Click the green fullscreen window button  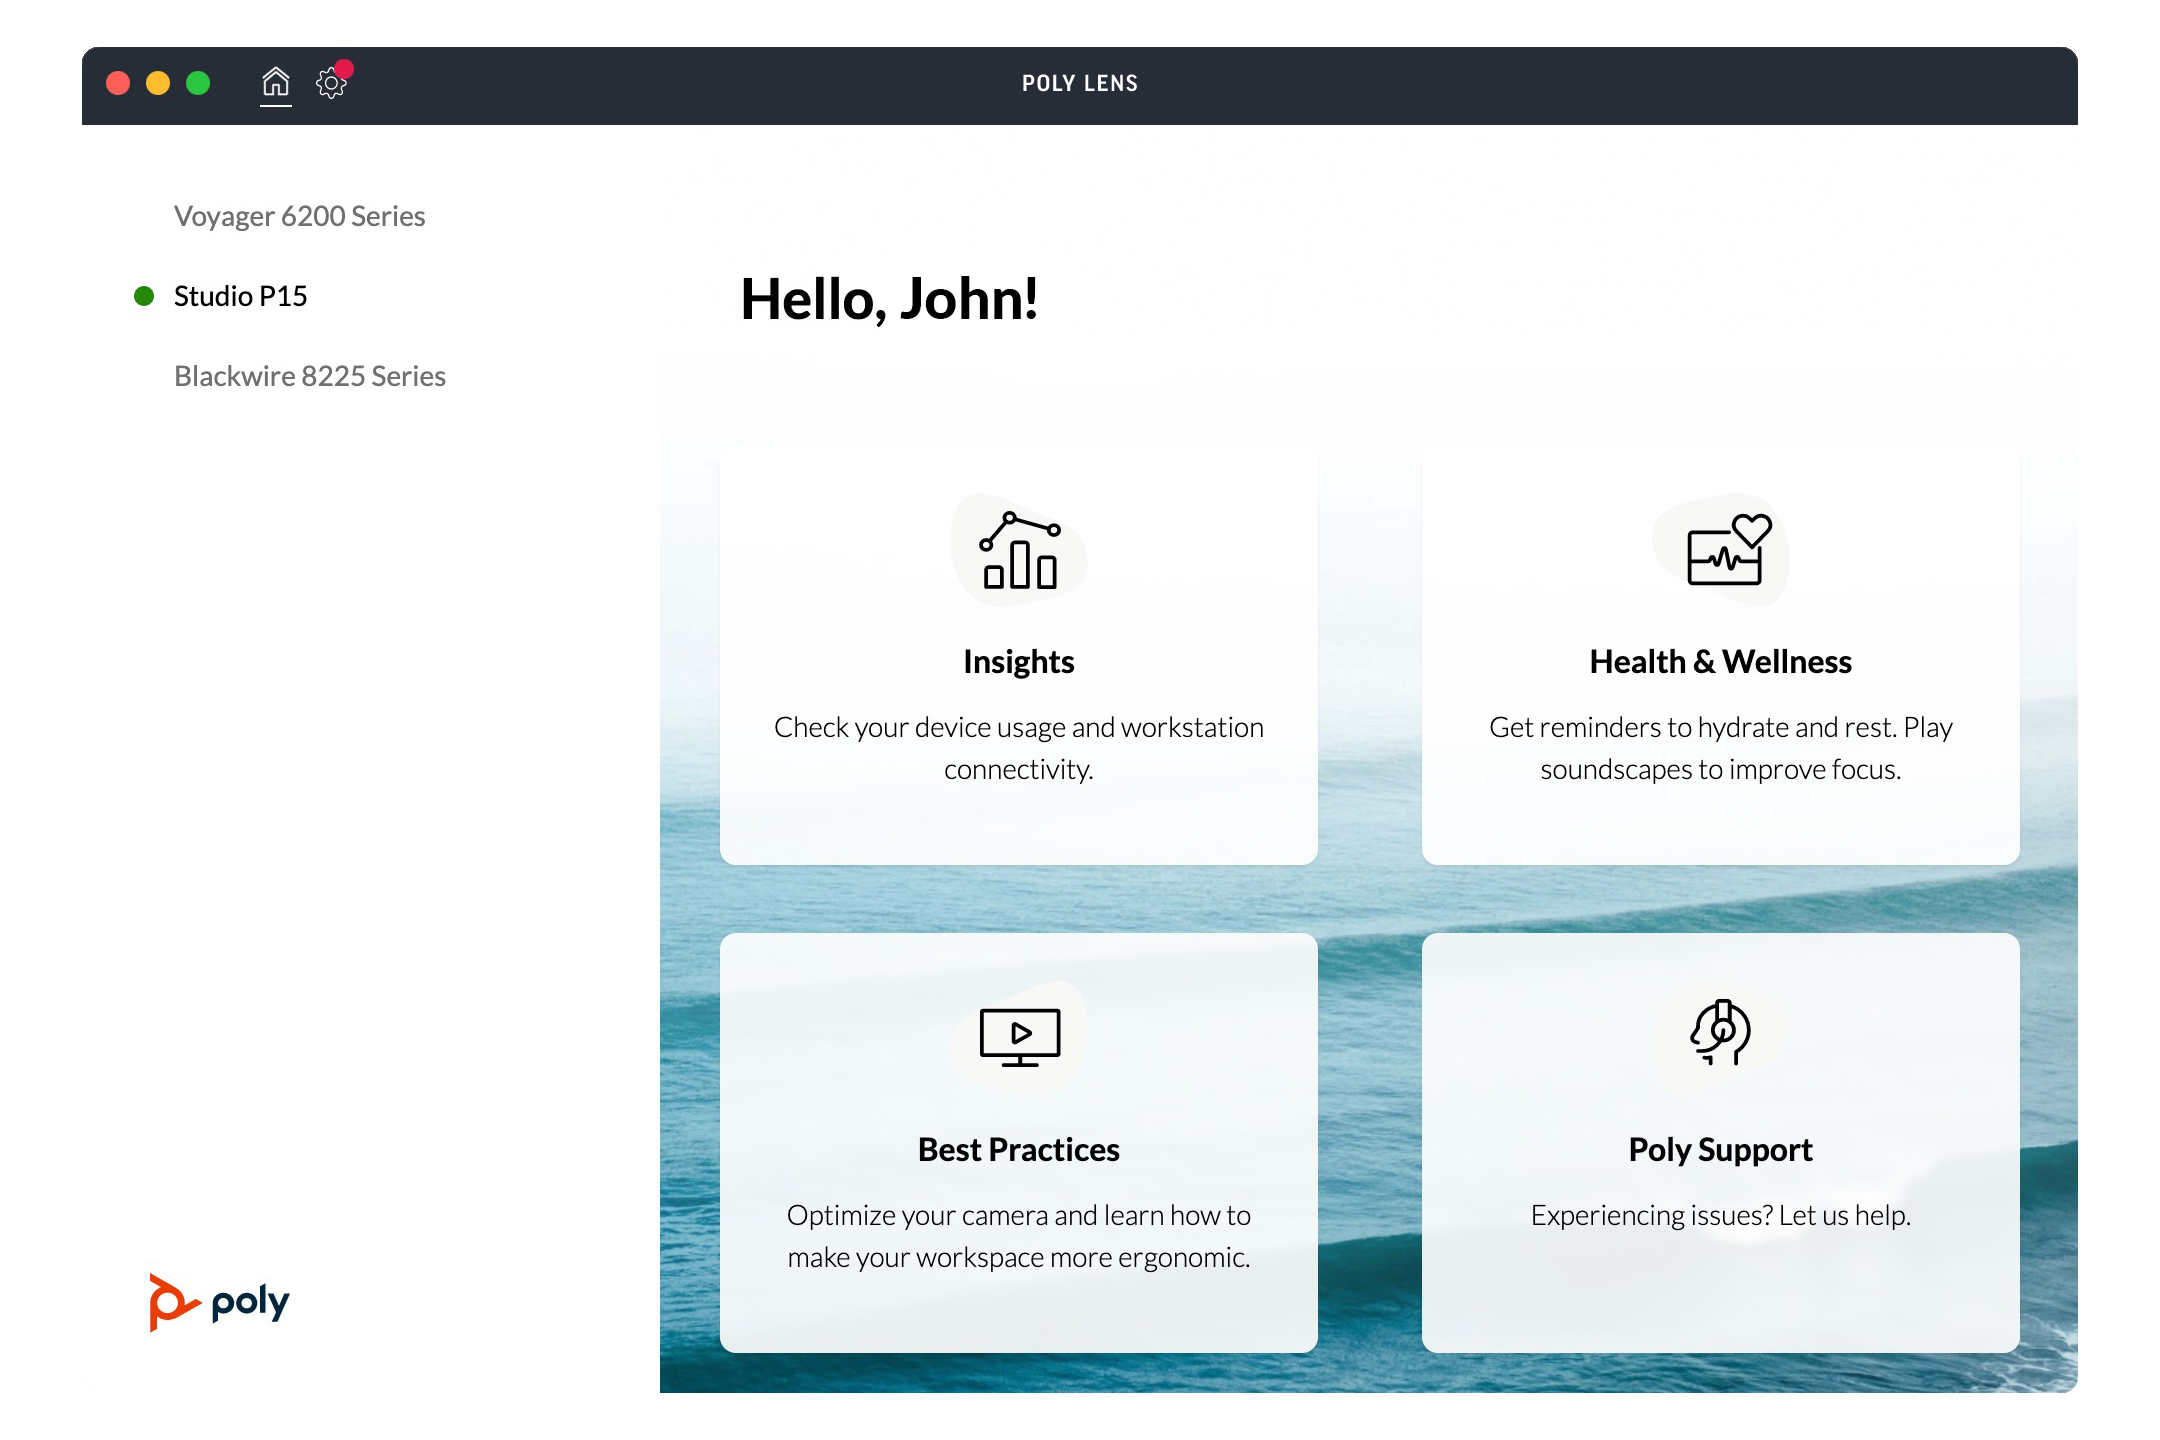(198, 83)
